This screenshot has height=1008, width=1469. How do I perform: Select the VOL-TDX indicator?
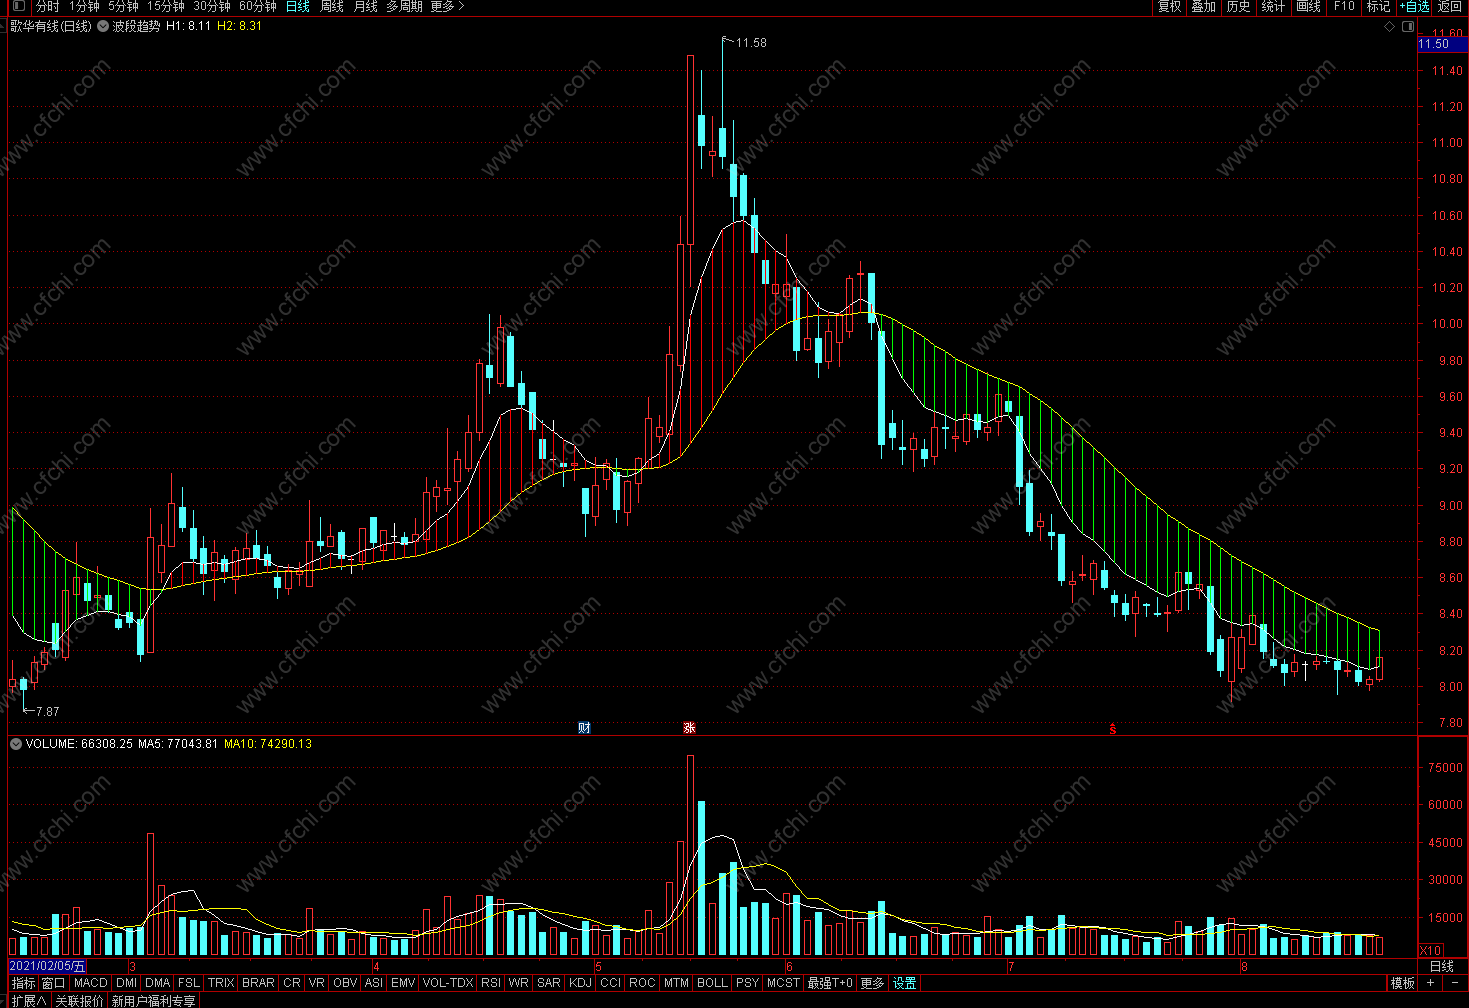tap(448, 983)
